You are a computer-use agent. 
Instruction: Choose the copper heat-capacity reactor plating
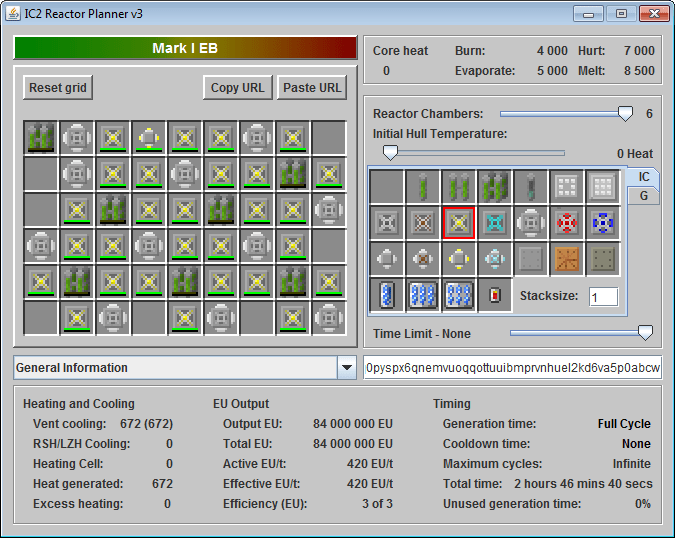click(x=567, y=259)
